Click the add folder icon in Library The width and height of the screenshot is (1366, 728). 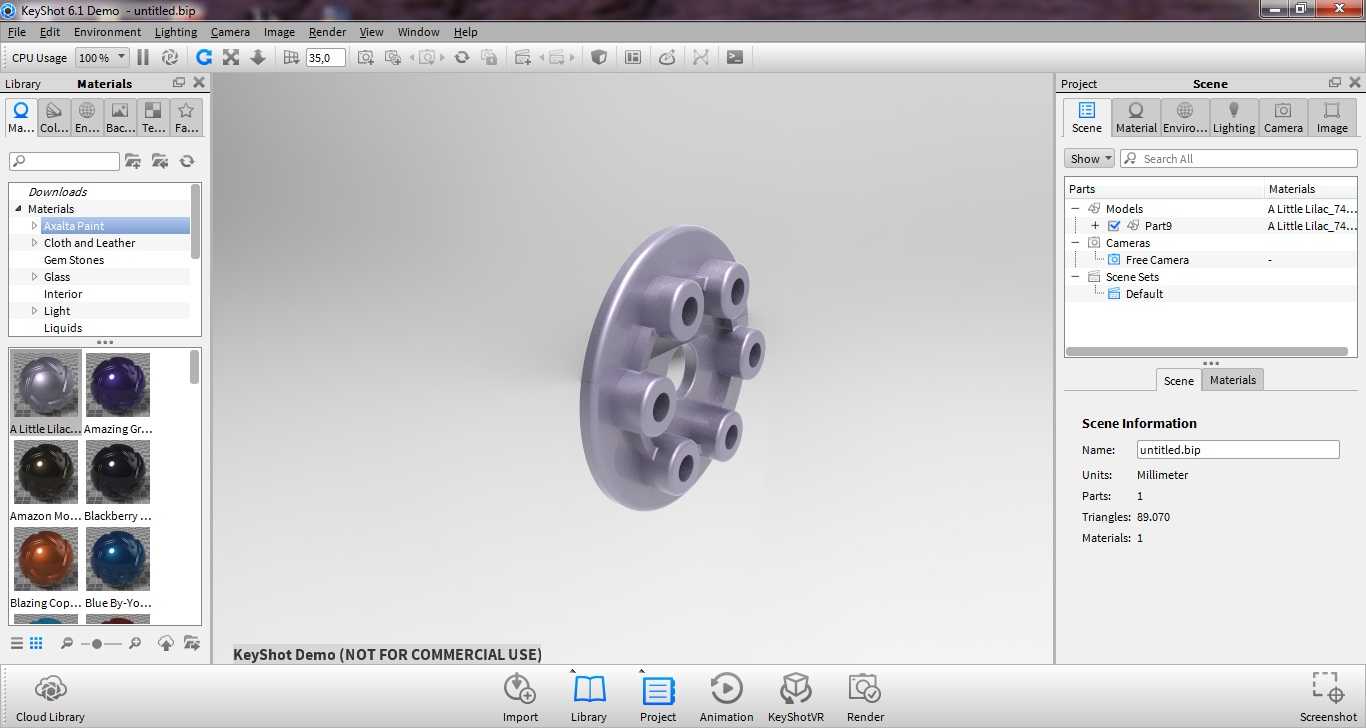[133, 161]
